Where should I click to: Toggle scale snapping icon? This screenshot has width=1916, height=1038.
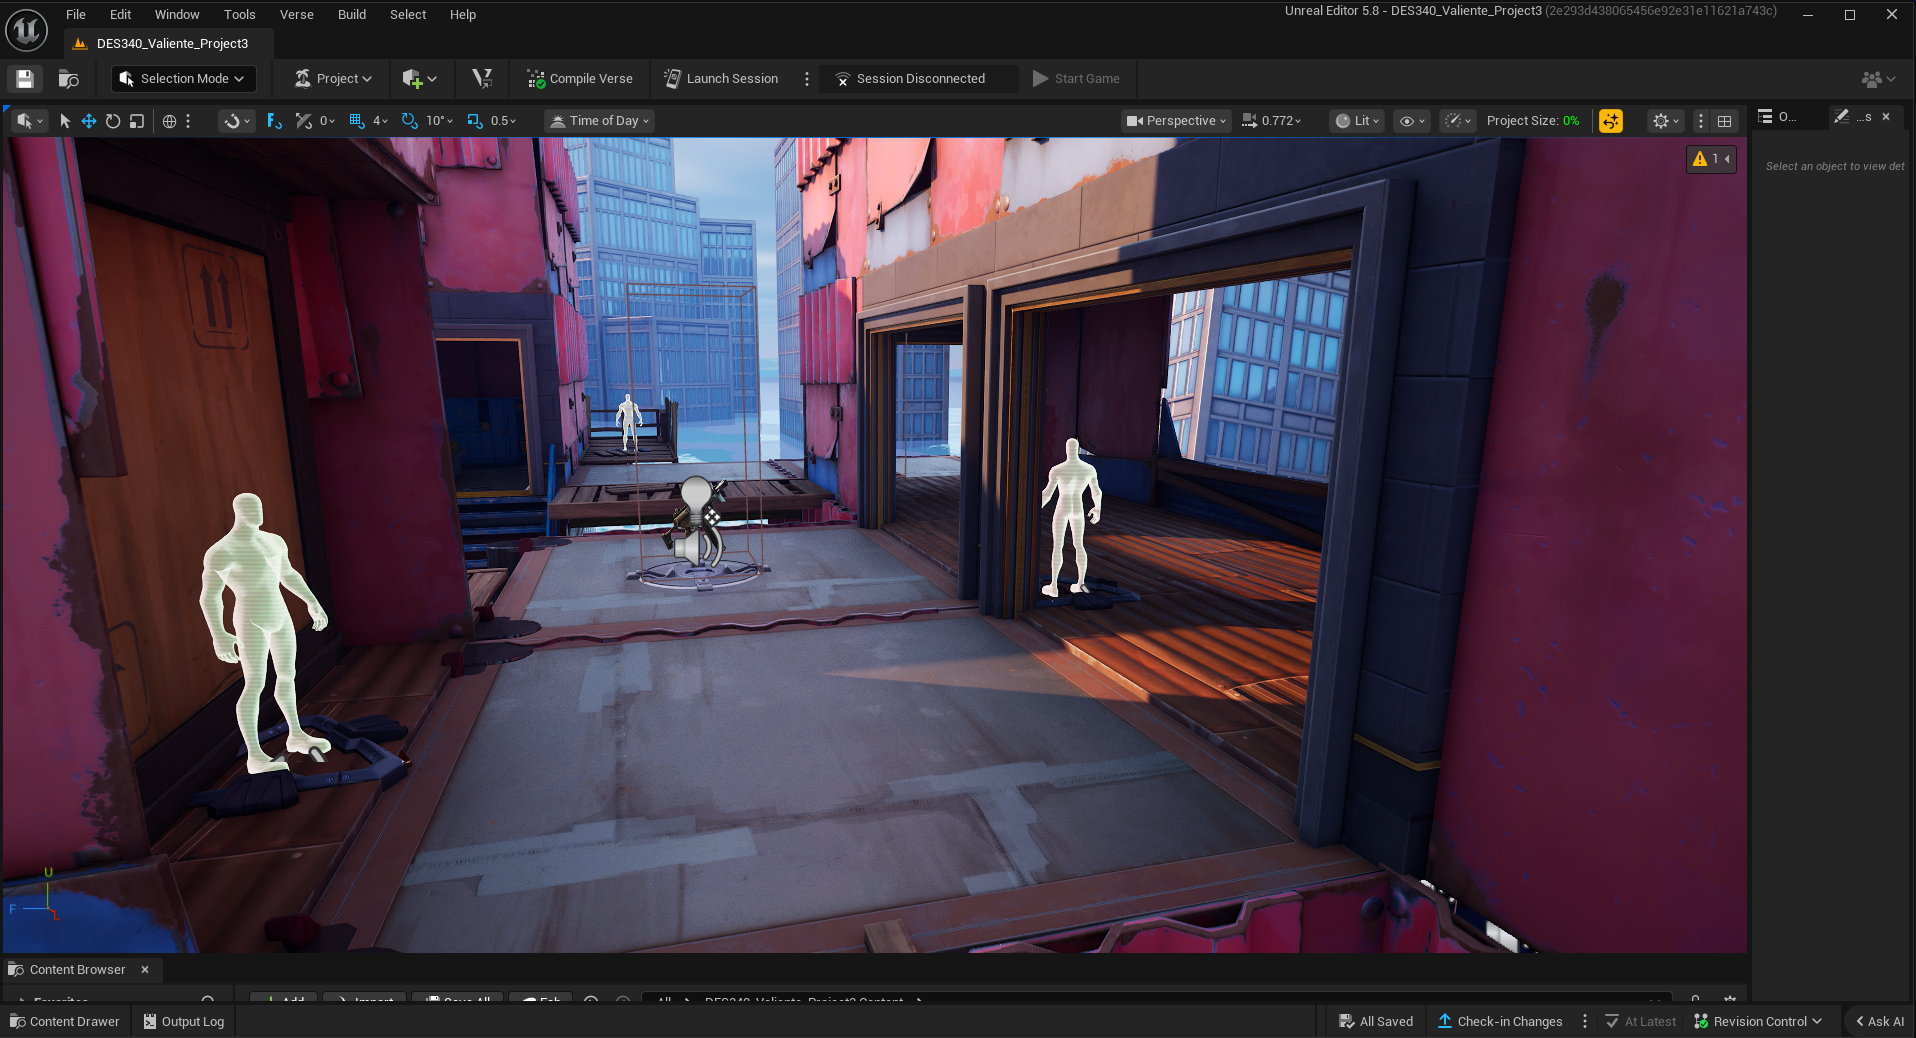pyautogui.click(x=475, y=121)
